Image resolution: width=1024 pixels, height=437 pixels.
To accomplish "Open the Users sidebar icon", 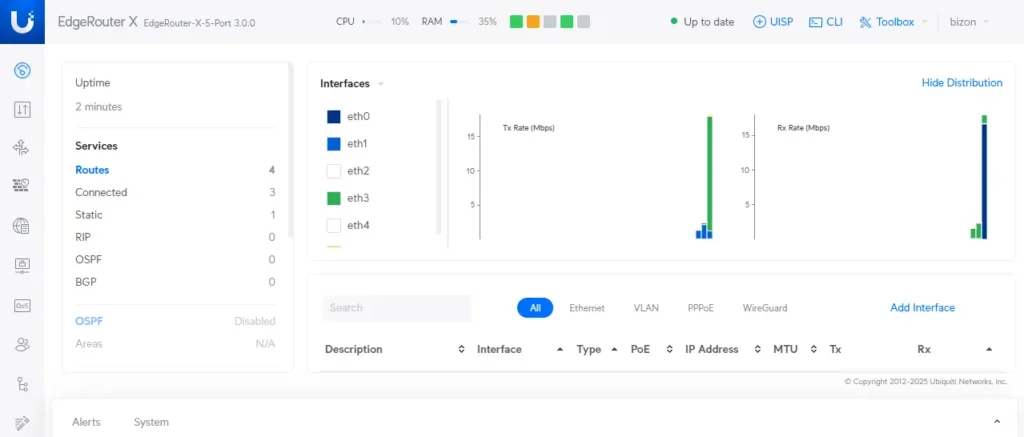I will 22,344.
